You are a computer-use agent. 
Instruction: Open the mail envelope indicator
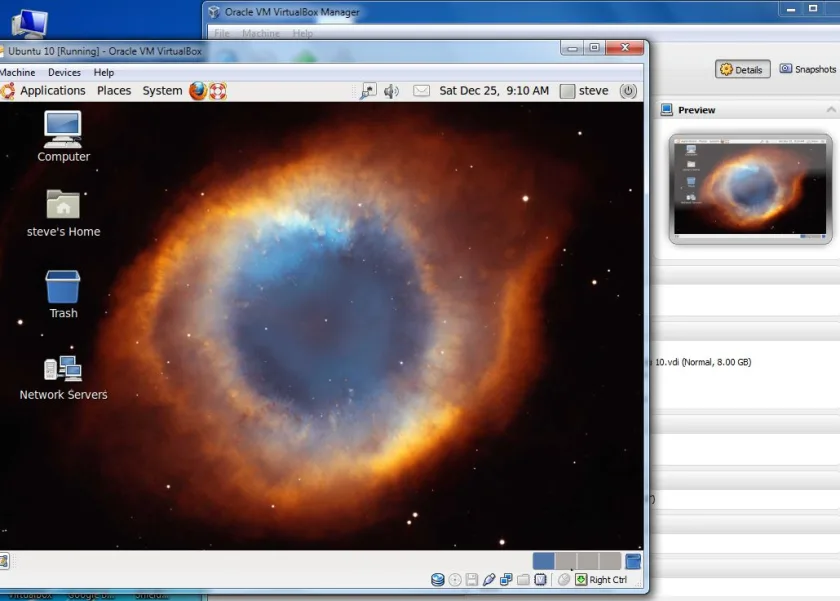pos(421,91)
